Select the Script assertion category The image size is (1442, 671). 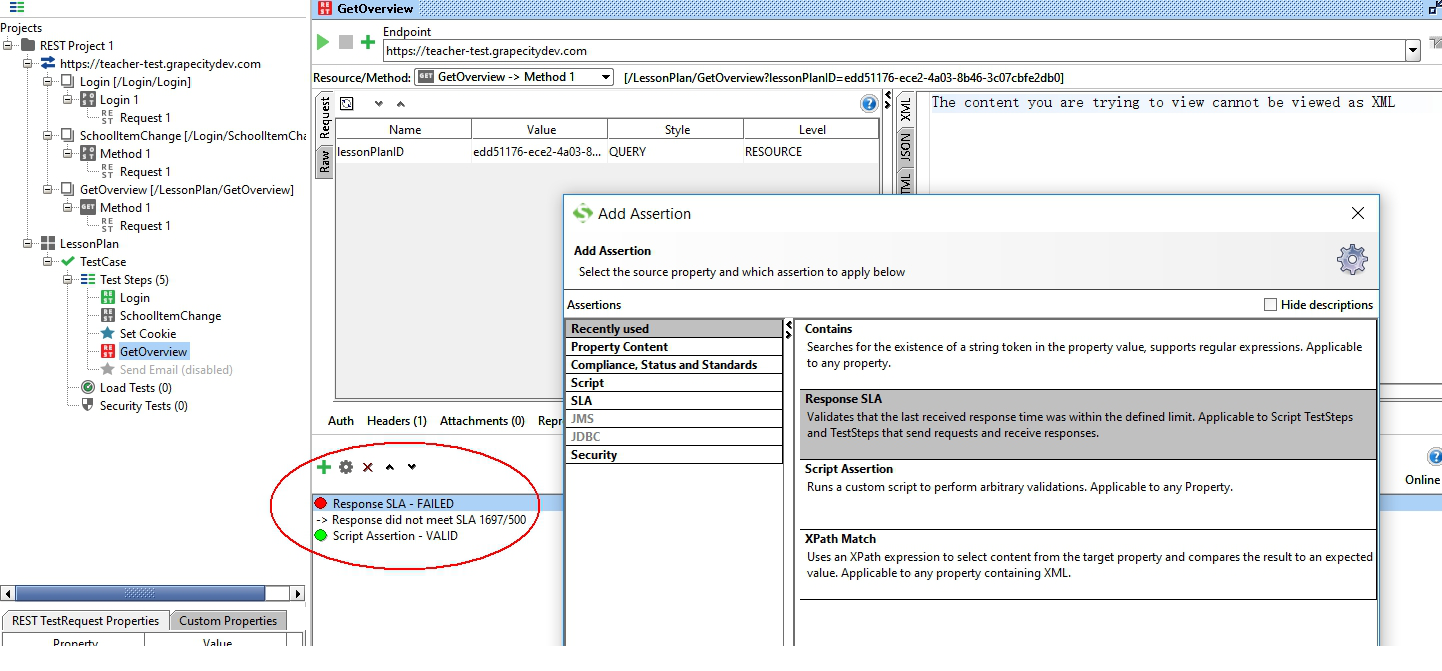pyautogui.click(x=673, y=382)
